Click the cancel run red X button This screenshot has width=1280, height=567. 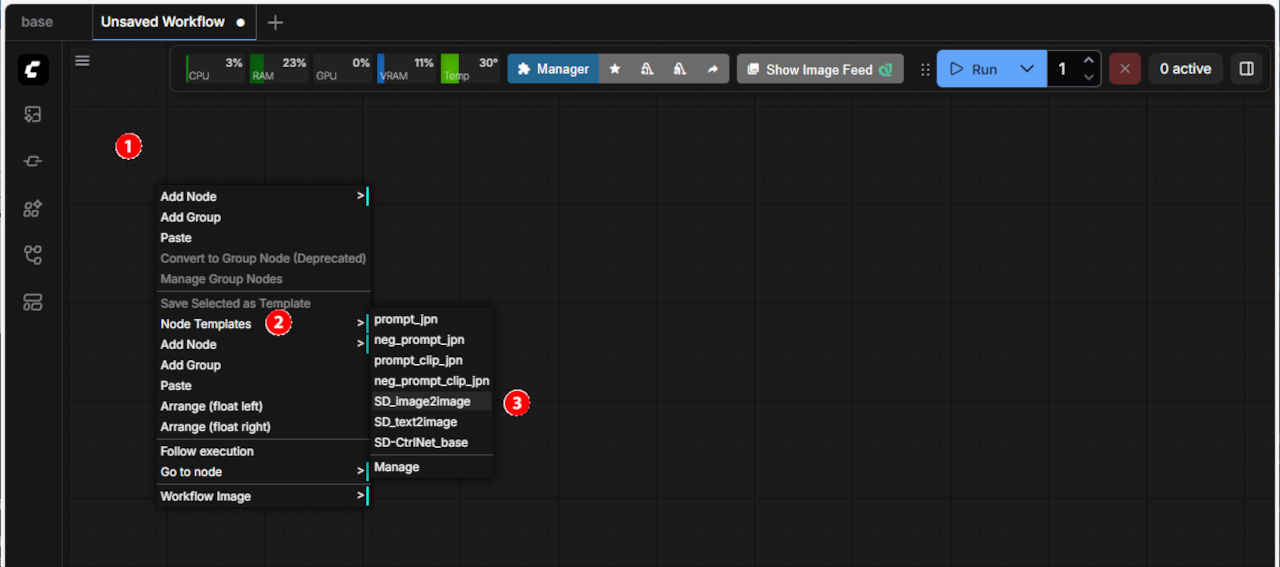coord(1125,69)
